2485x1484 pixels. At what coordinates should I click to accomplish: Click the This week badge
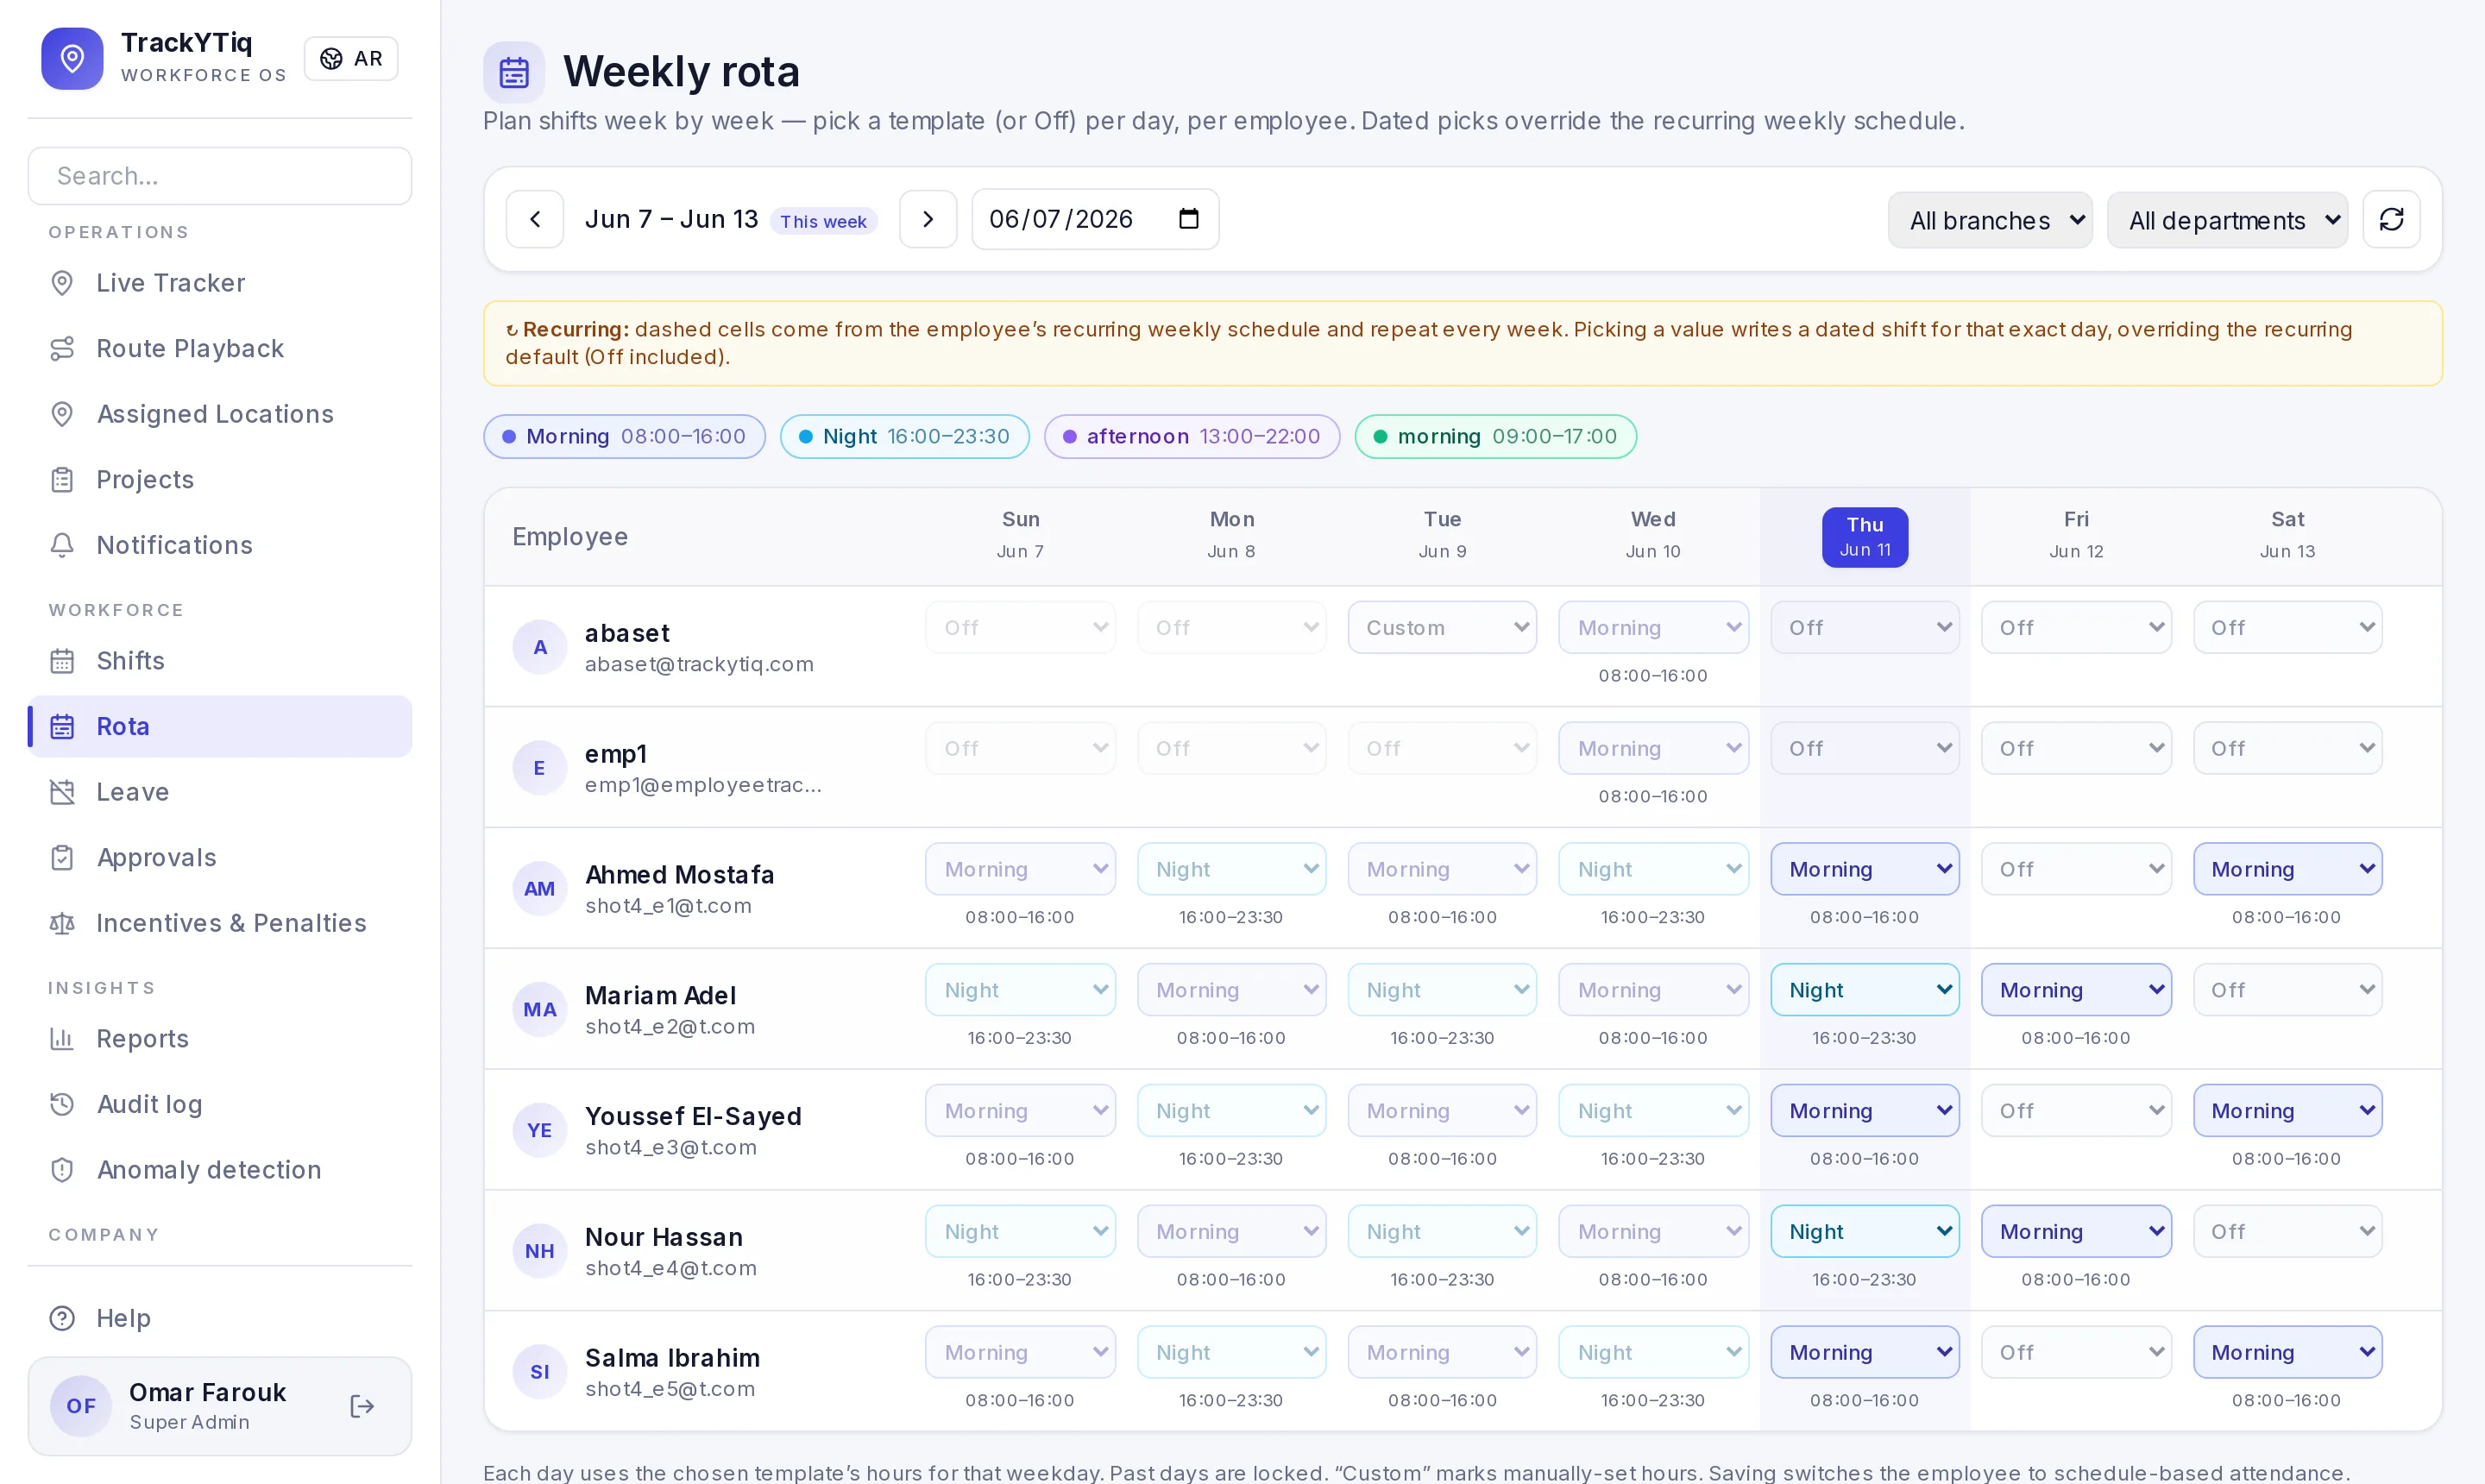(823, 221)
